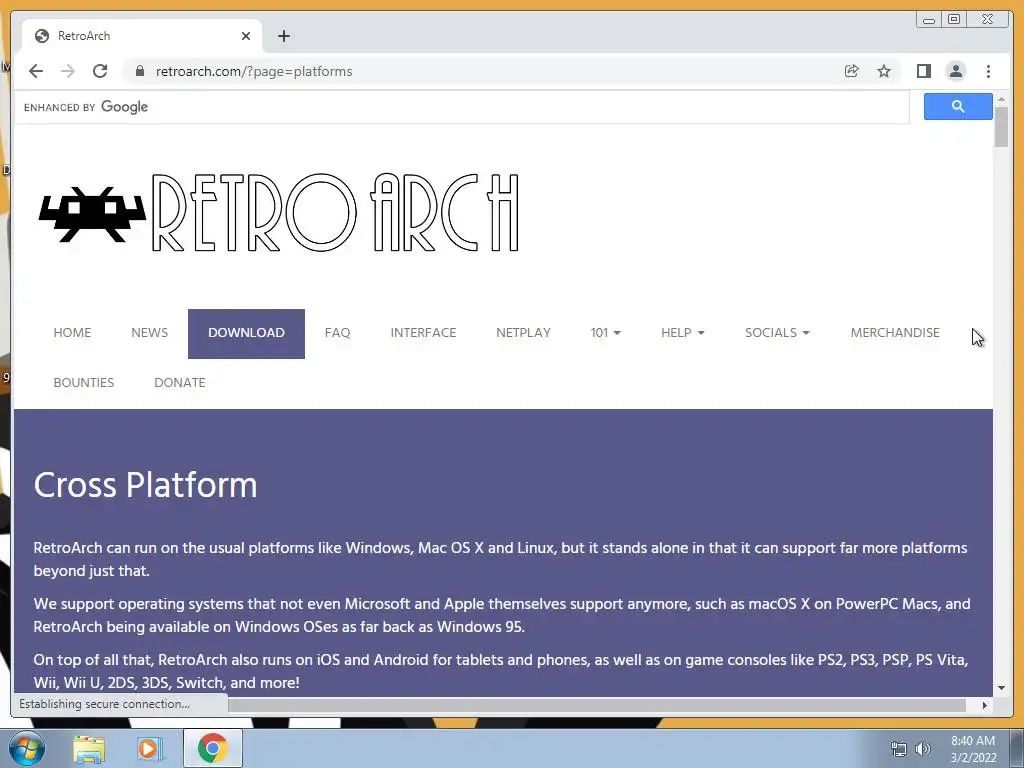Click the RetroArch tab favicon
Image resolution: width=1024 pixels, height=768 pixels.
(x=42, y=36)
